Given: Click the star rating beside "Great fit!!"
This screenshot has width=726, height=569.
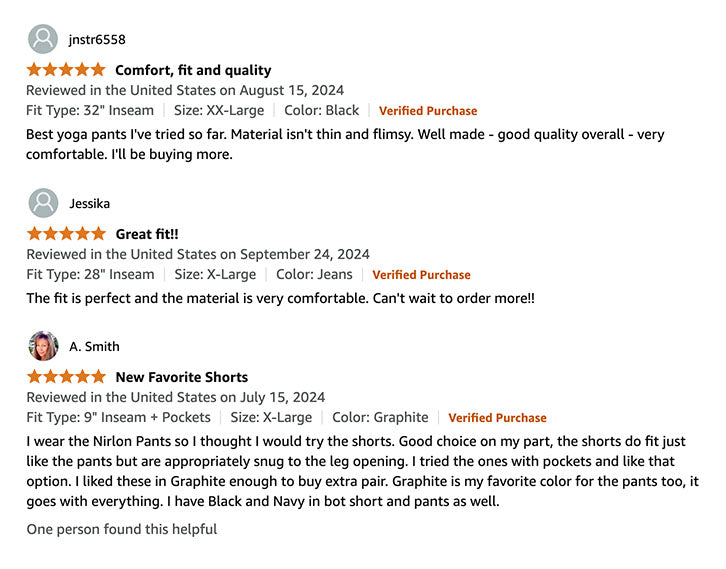Looking at the screenshot, I should tap(66, 234).
